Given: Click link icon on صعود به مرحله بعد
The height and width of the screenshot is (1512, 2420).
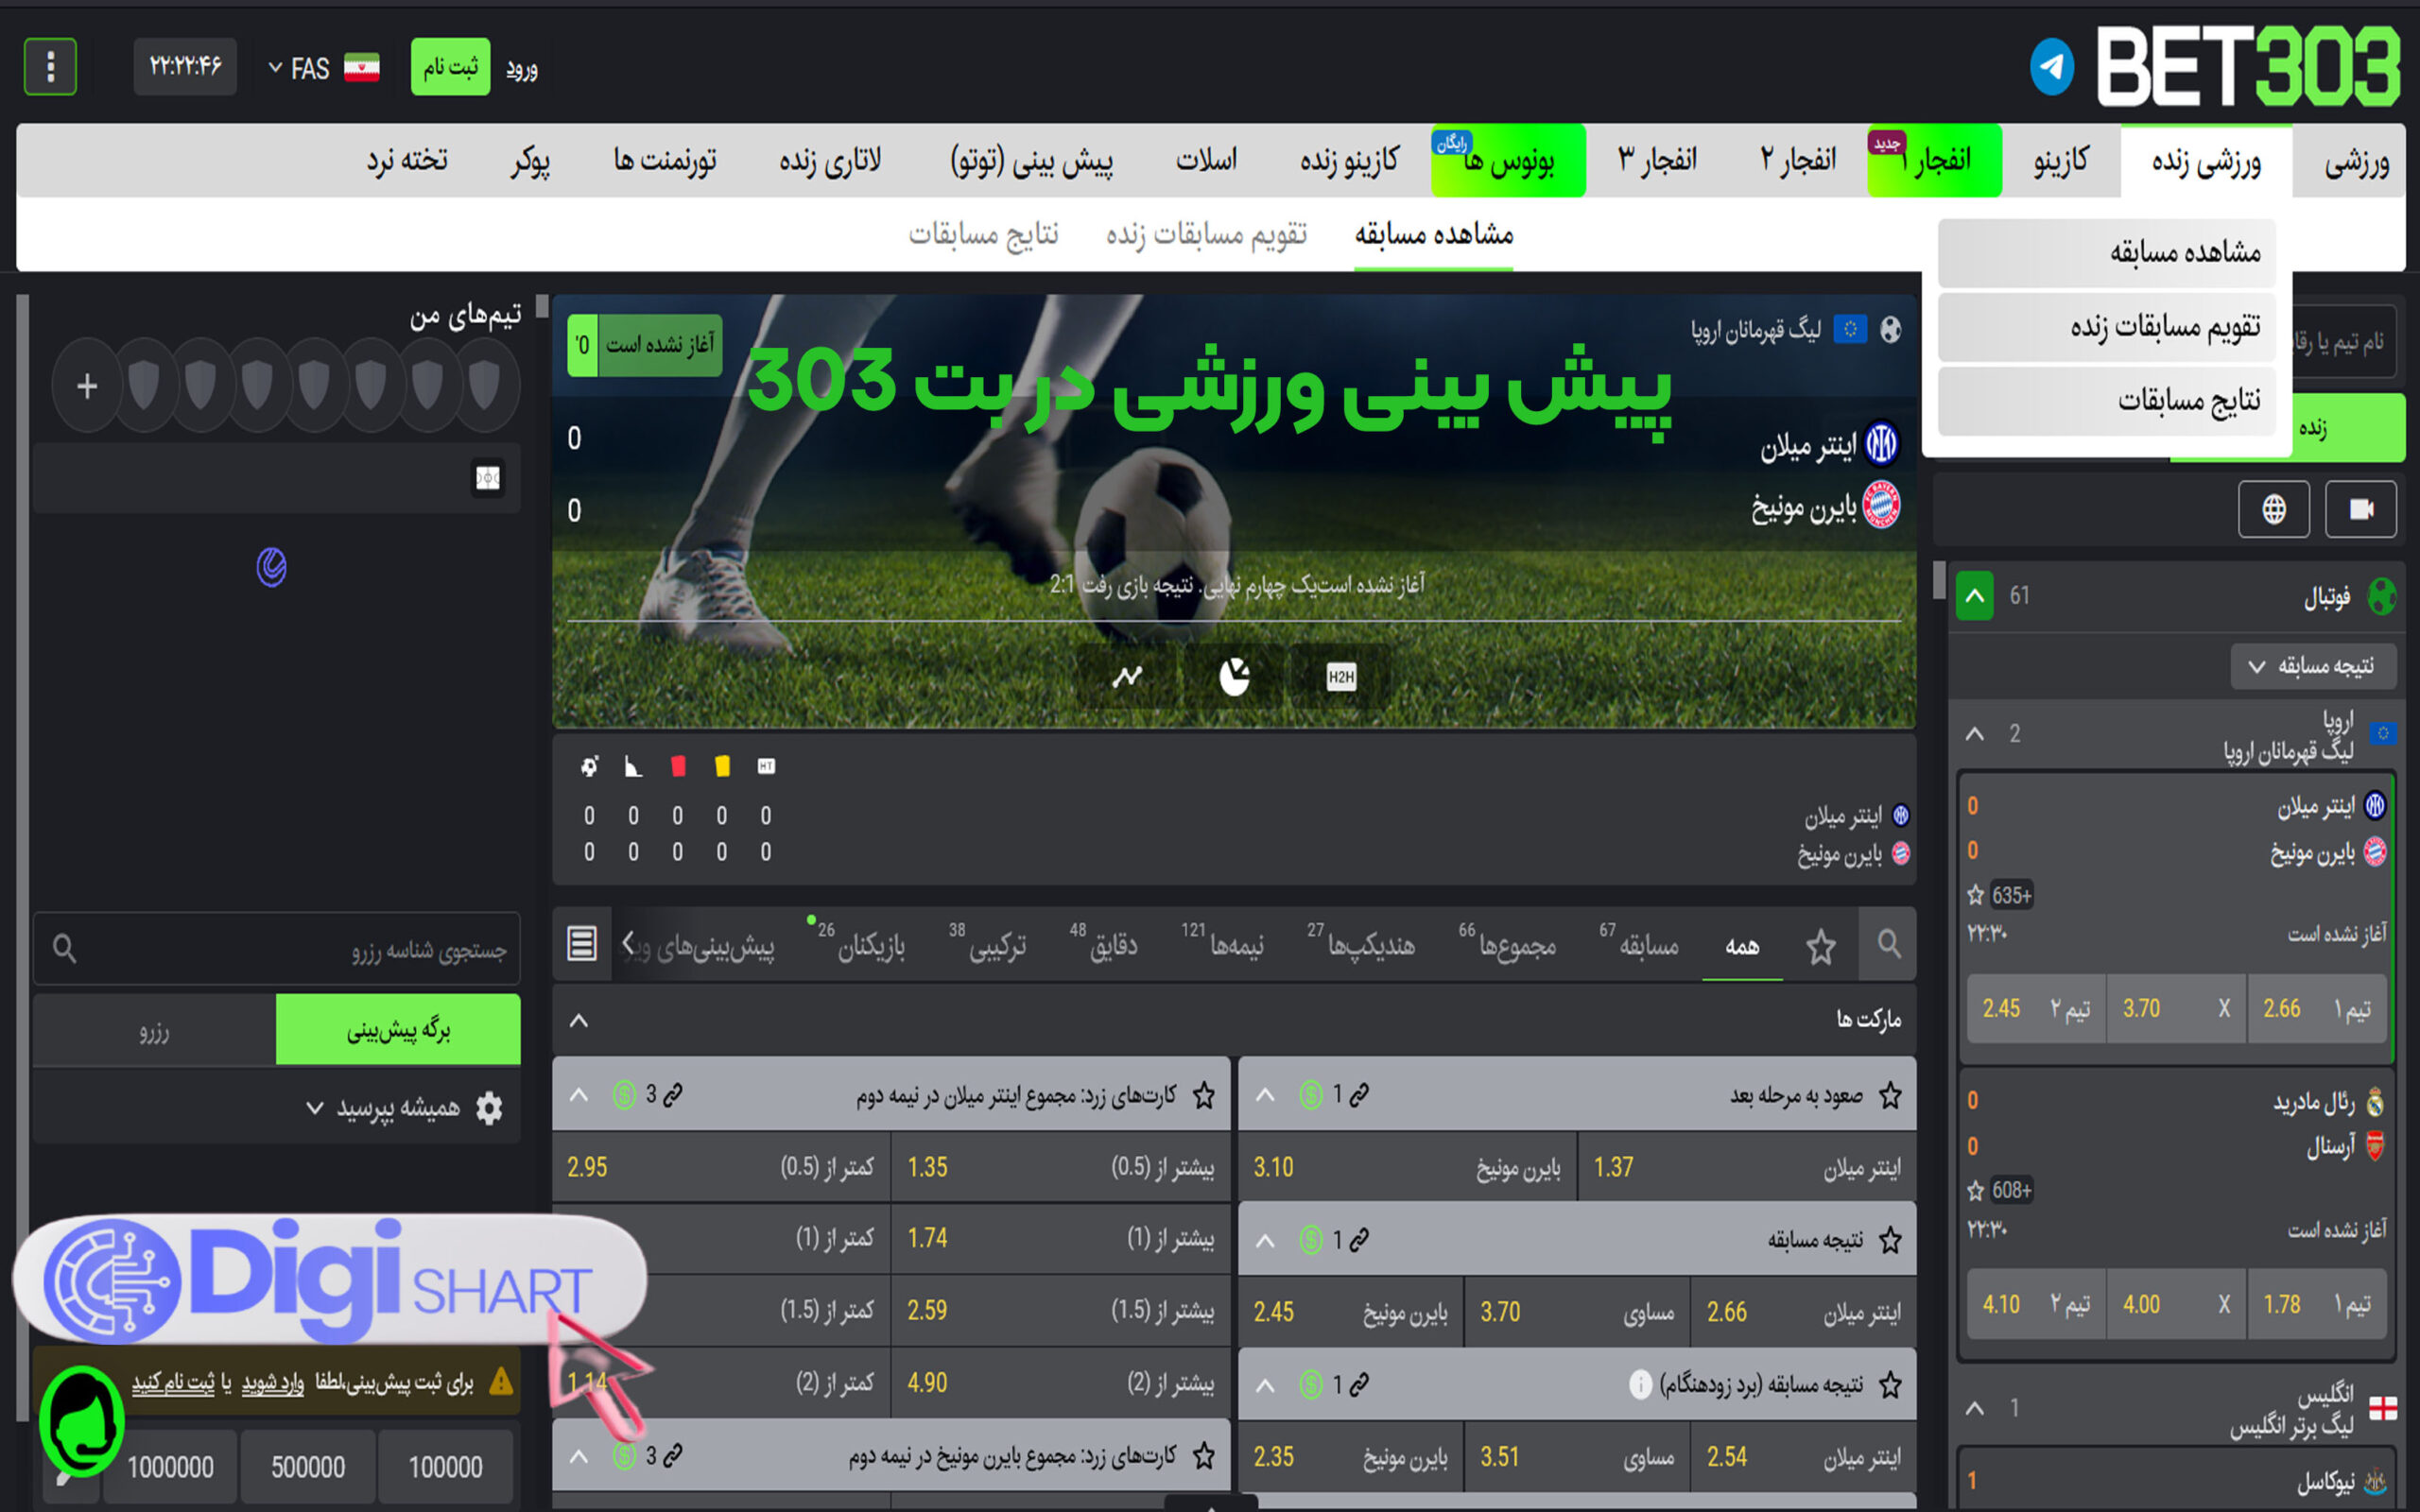Looking at the screenshot, I should click(x=1358, y=1095).
